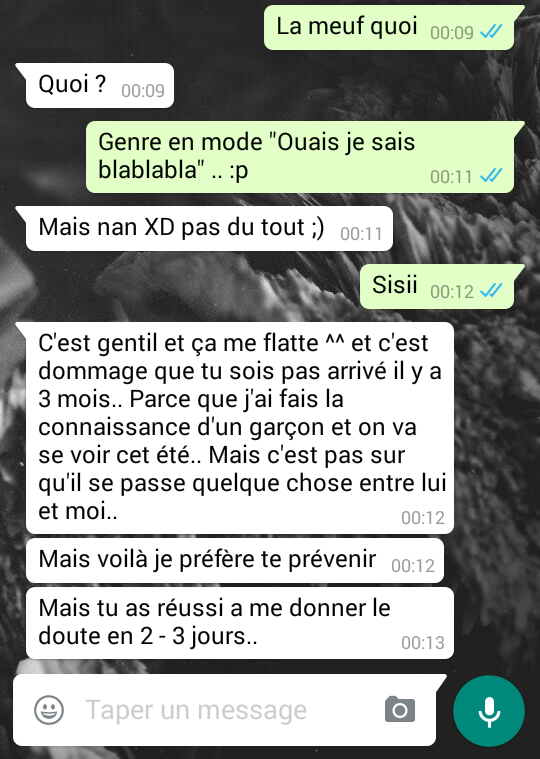Screen dimensions: 540x759
Task: Tap the 00:09 timestamp beside 'Quoi ?'
Action: (x=143, y=91)
